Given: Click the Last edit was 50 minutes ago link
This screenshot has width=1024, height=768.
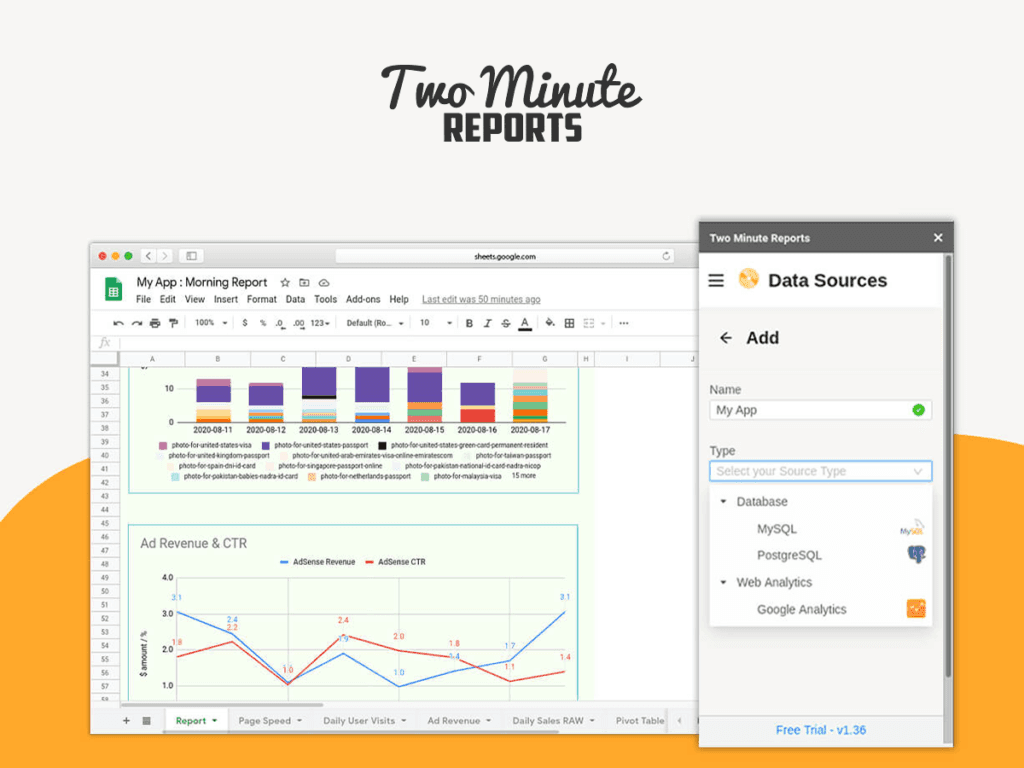Looking at the screenshot, I should pos(481,300).
